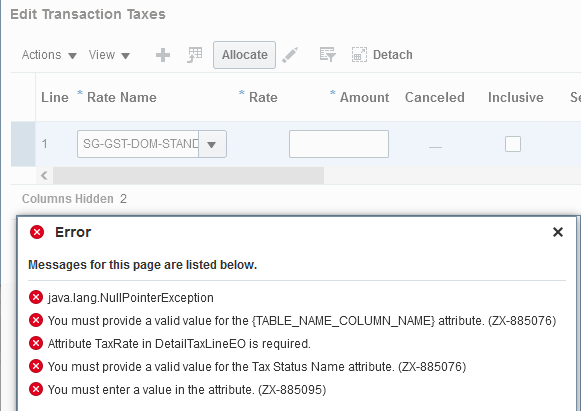581x411 pixels.
Task: Close the Error dialog
Action: (x=558, y=232)
